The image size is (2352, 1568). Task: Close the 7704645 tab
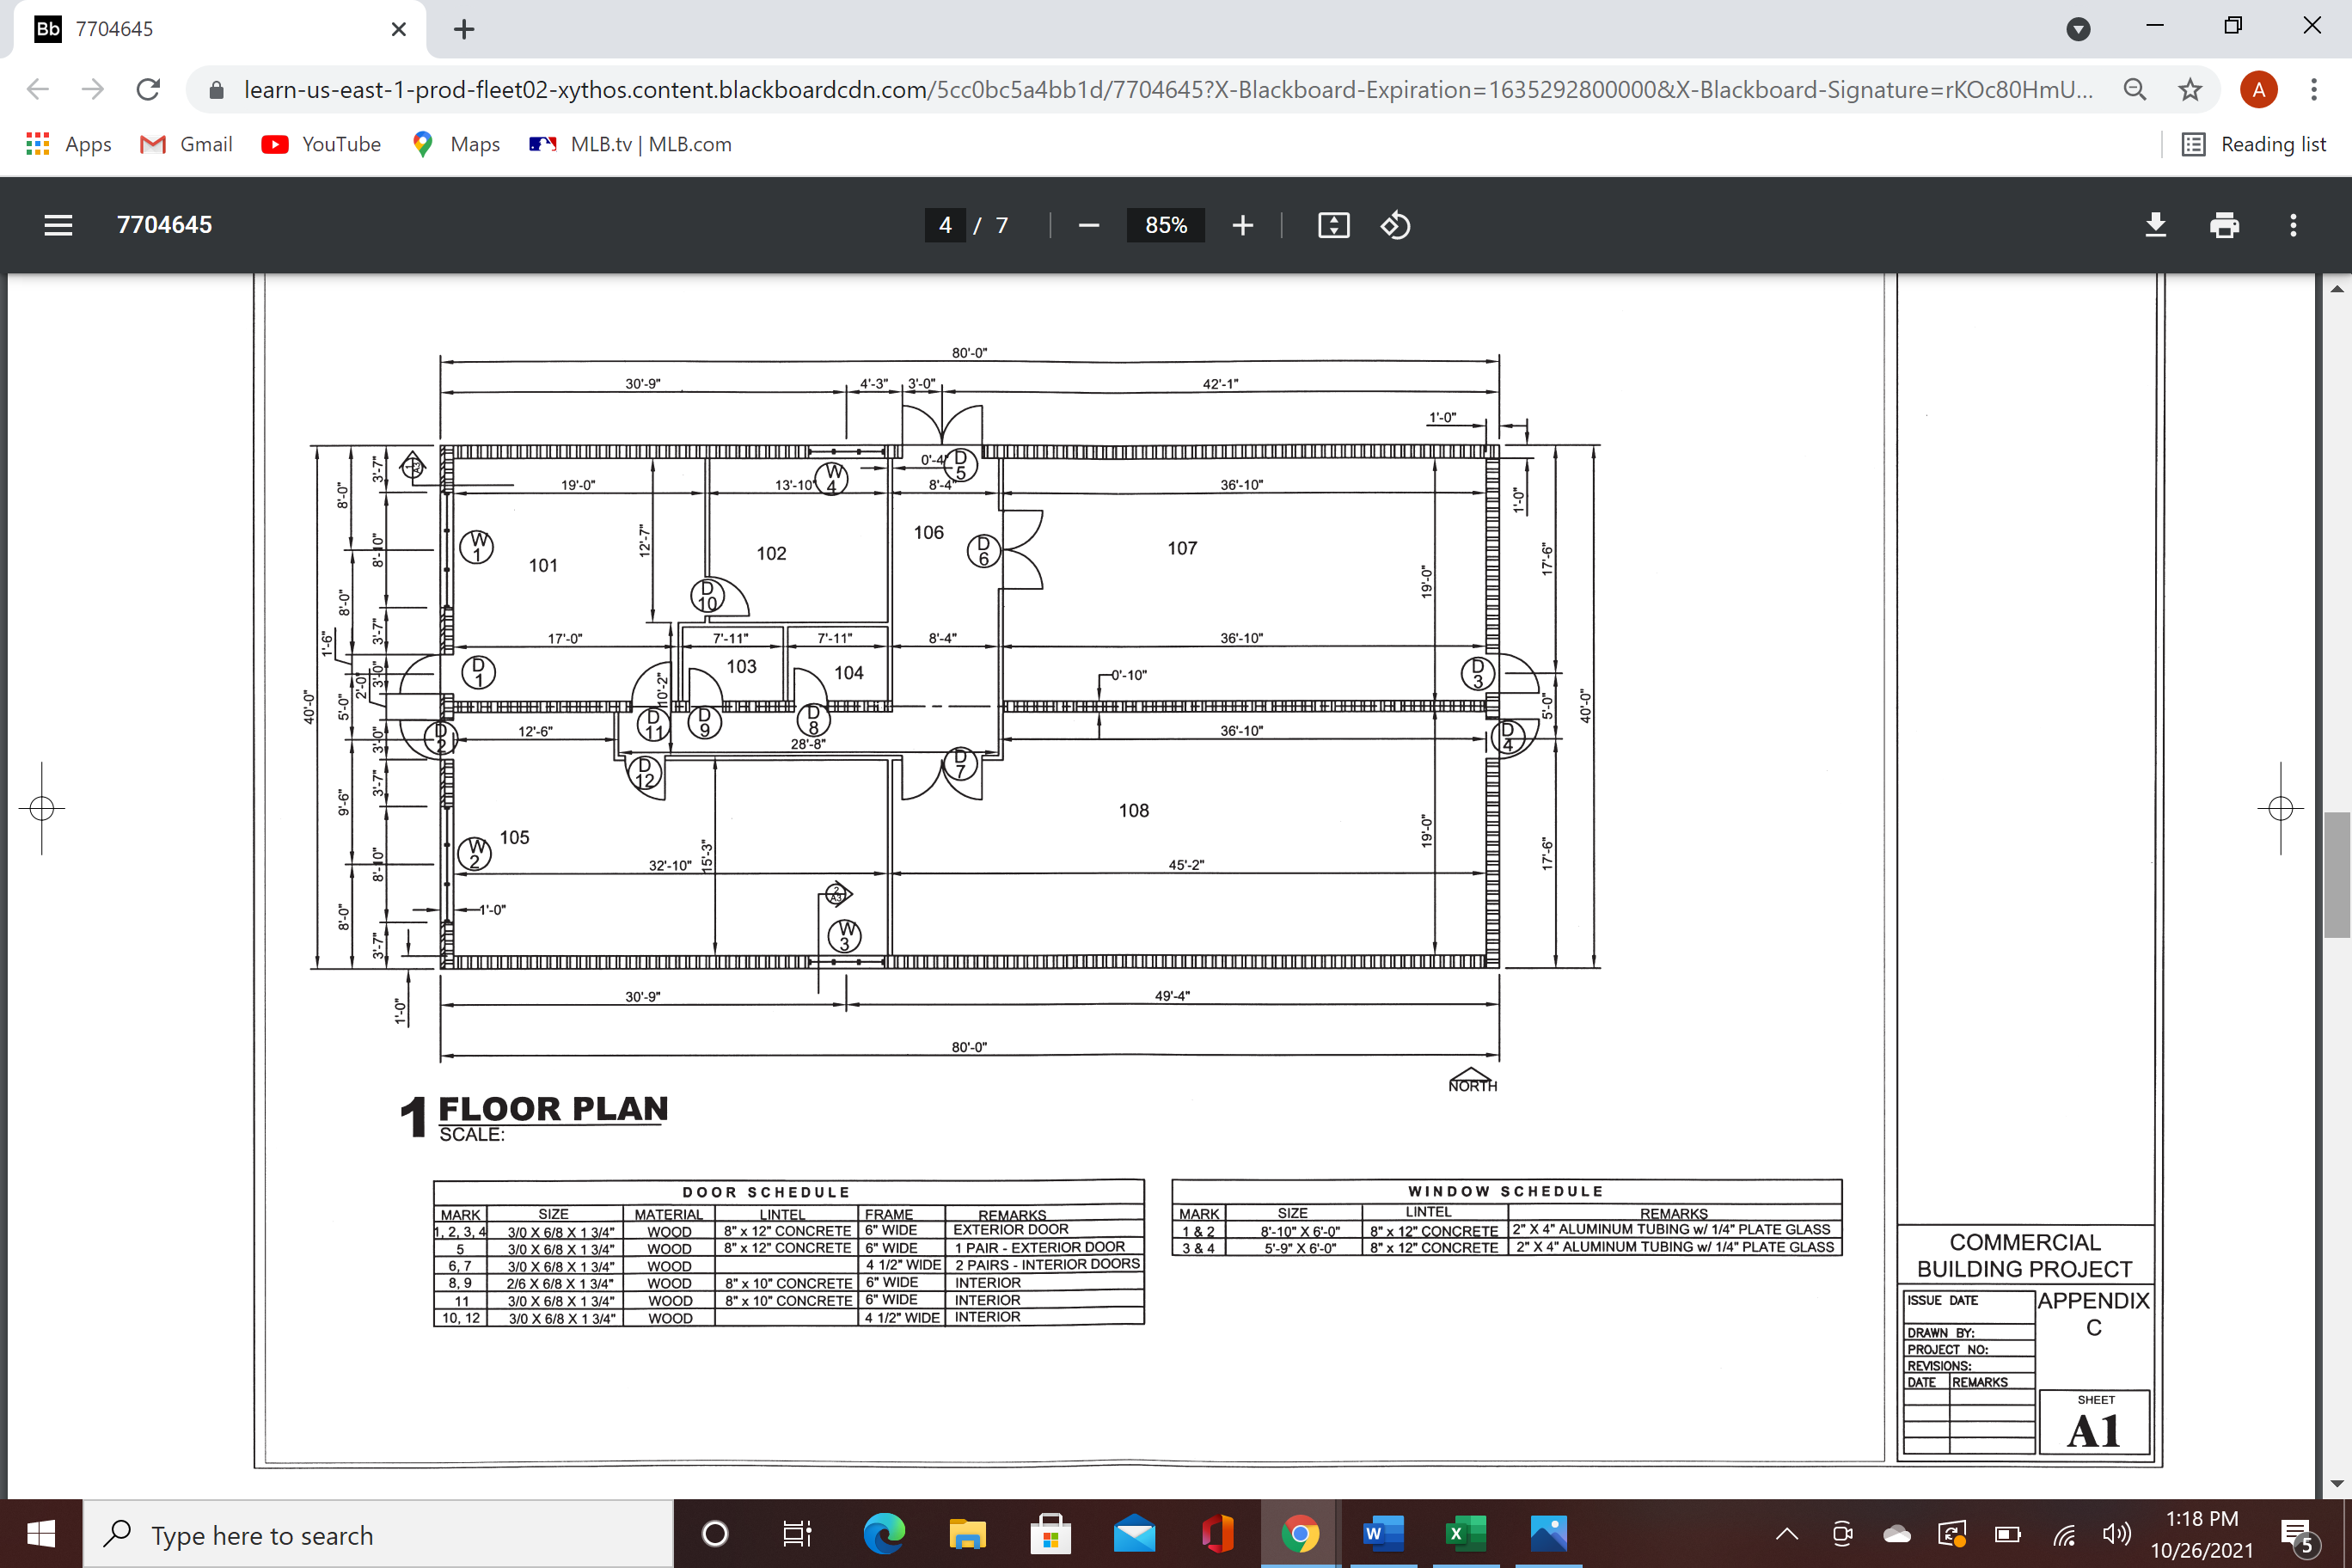pyautogui.click(x=398, y=29)
